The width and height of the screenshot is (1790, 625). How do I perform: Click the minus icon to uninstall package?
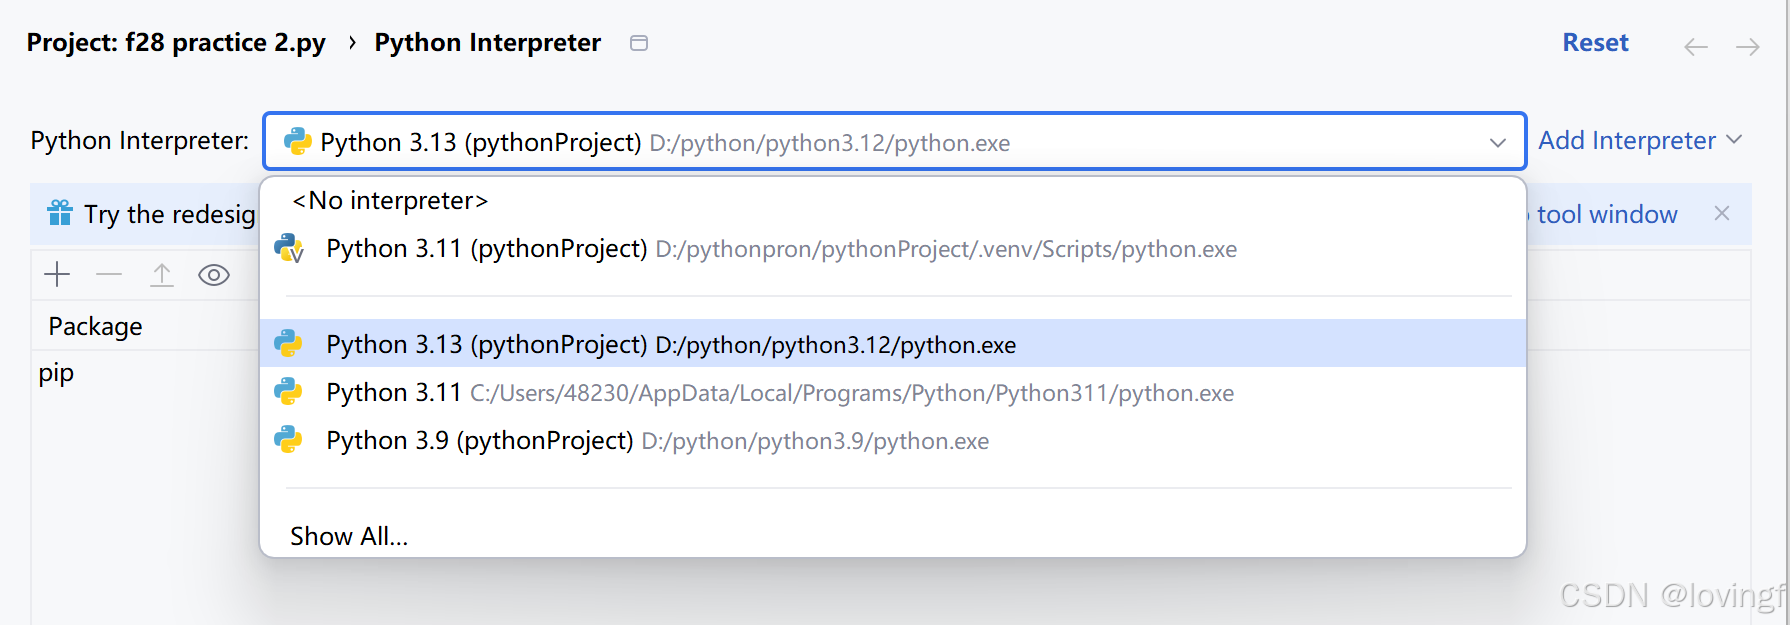(109, 274)
